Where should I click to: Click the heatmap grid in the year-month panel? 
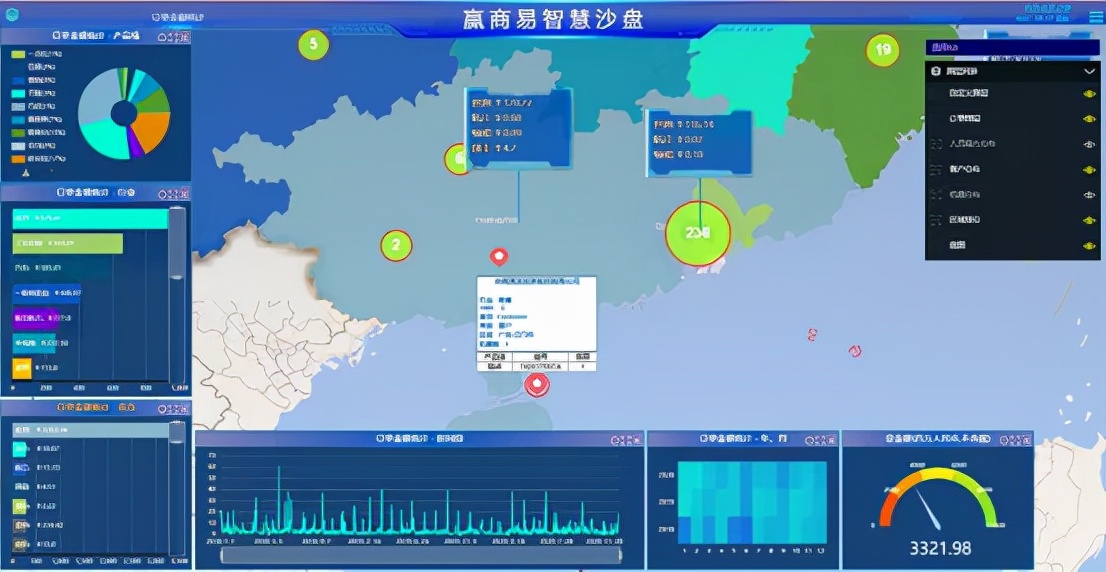(x=752, y=502)
